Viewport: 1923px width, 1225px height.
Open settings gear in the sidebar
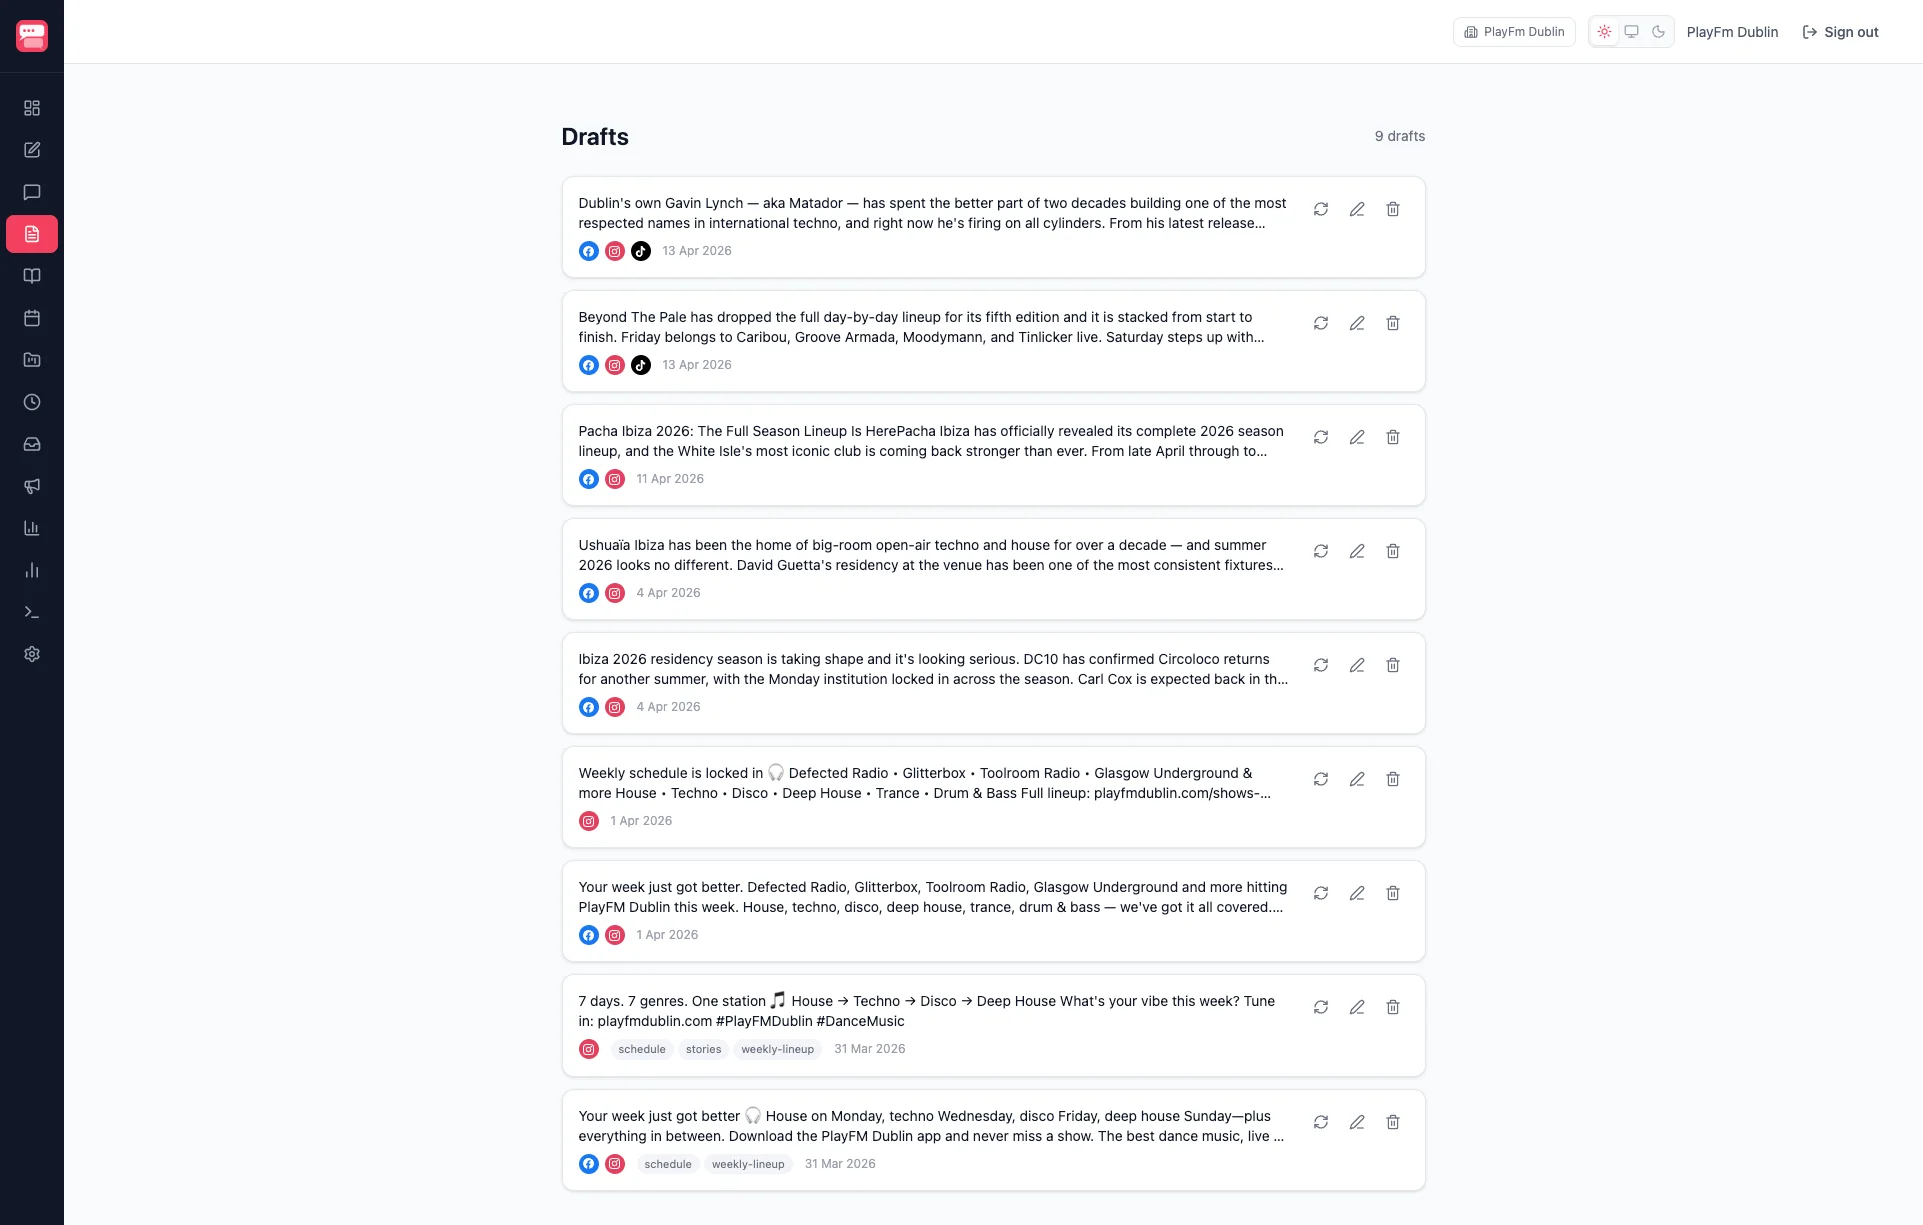click(x=32, y=654)
